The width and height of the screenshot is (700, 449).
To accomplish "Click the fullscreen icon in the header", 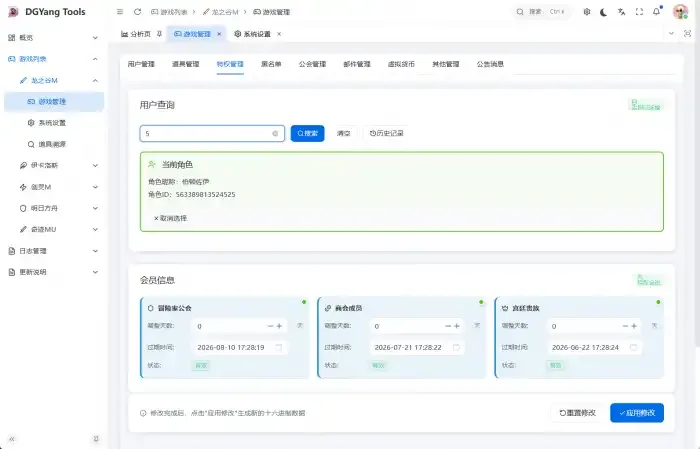I will tap(639, 12).
